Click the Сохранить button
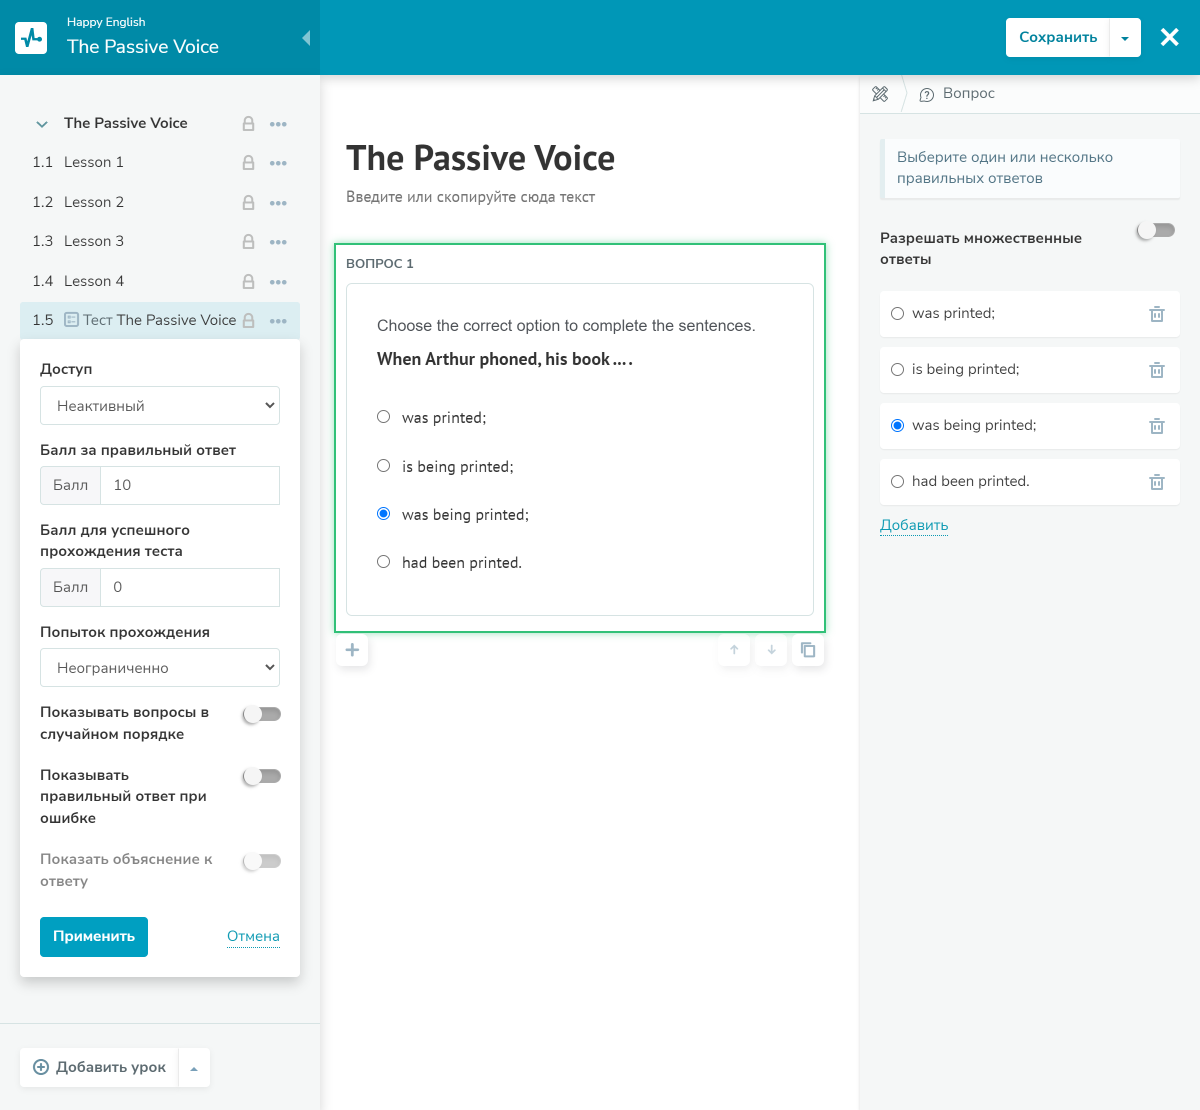Screen dimensions: 1200x1110 [1058, 38]
